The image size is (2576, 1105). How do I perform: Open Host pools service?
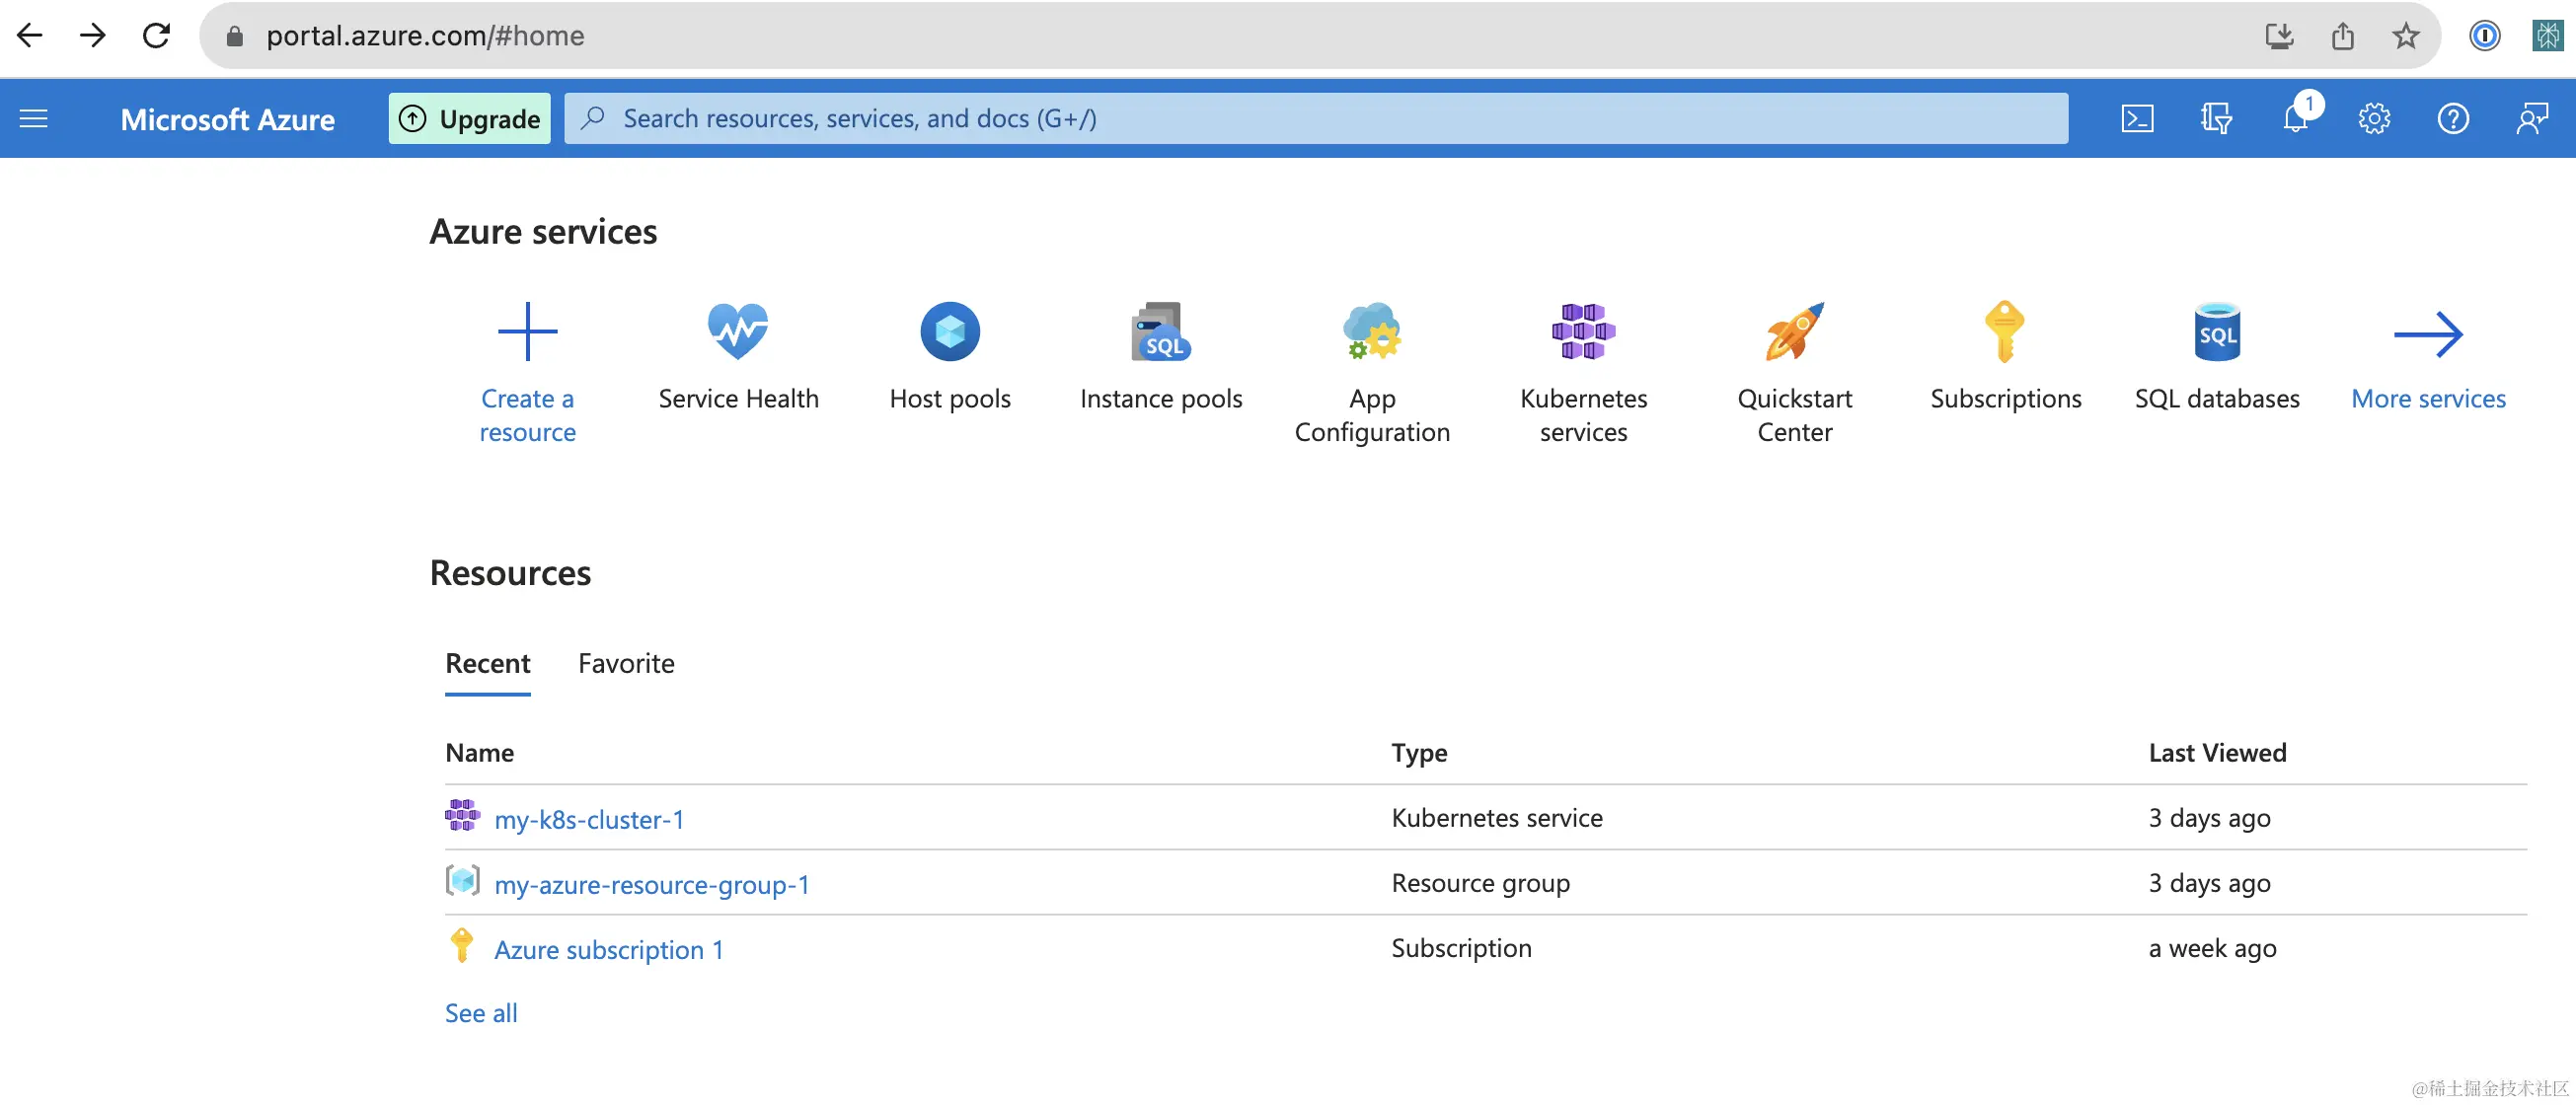(949, 332)
